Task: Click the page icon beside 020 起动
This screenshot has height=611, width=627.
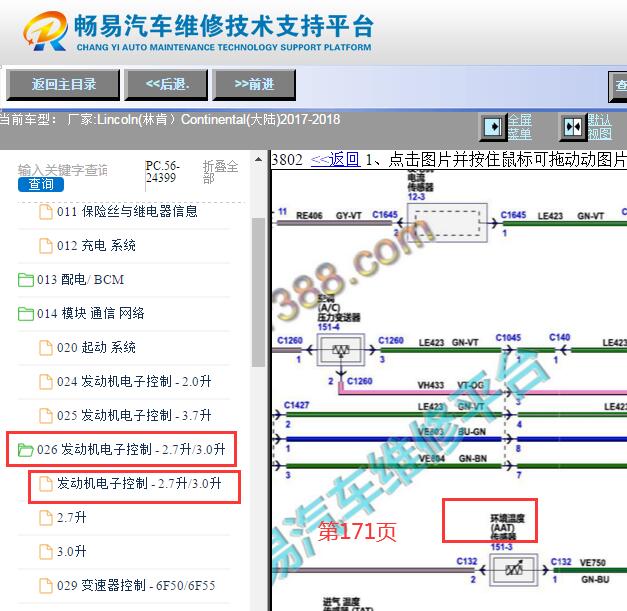Action: [46, 347]
